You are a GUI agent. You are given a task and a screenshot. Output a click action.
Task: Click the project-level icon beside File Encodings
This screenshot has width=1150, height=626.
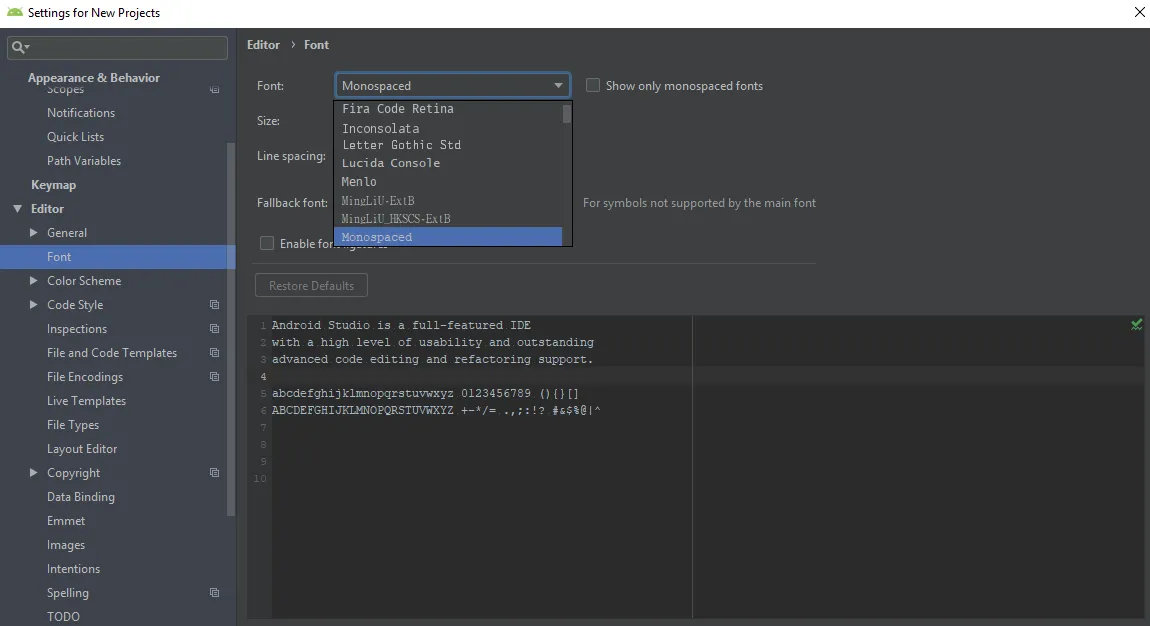click(x=214, y=377)
